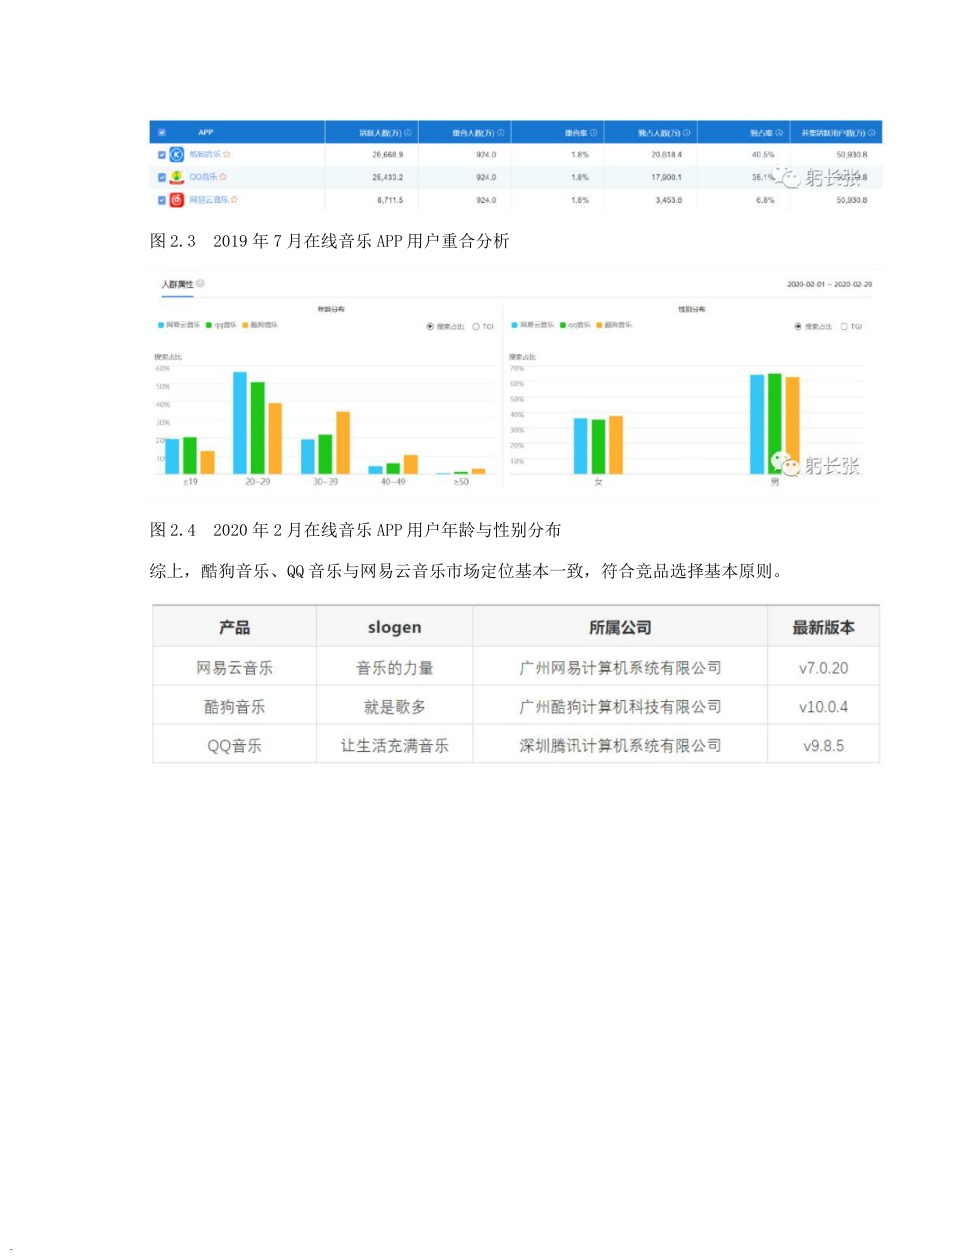Uncheck the 网易云音乐 row checkbox

tap(161, 200)
